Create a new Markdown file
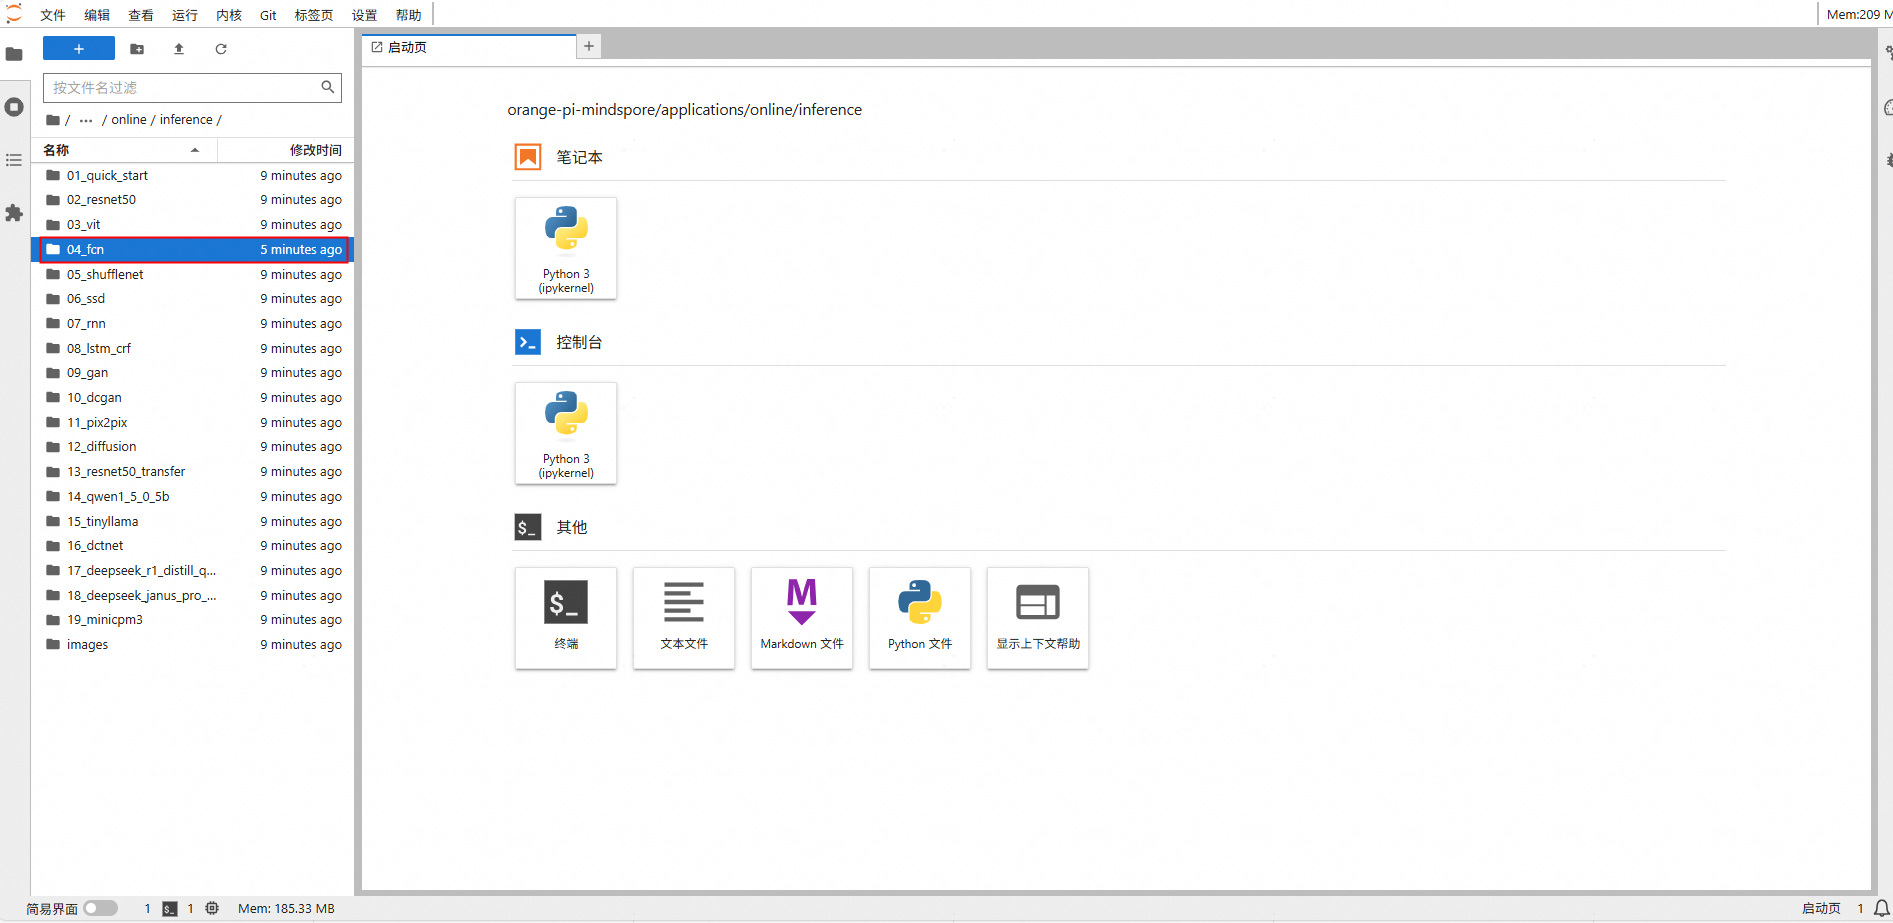The width and height of the screenshot is (1893, 923). pos(802,618)
